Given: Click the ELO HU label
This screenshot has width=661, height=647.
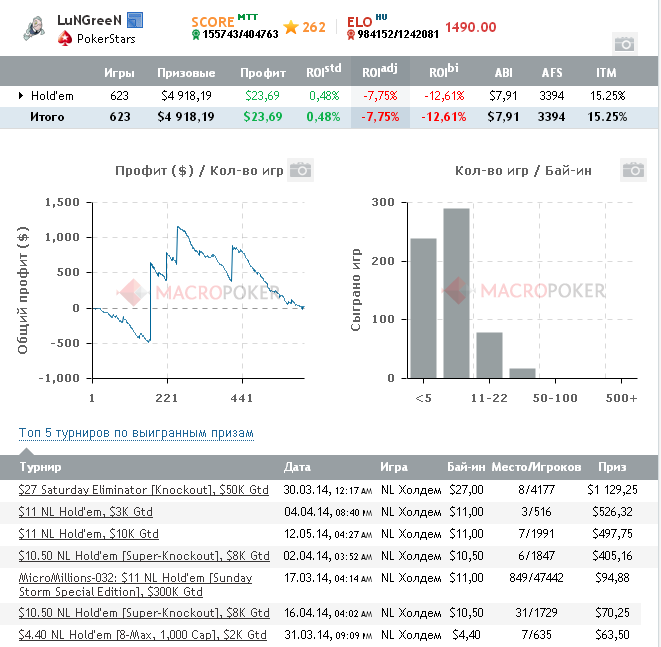Looking at the screenshot, I should pos(367,21).
